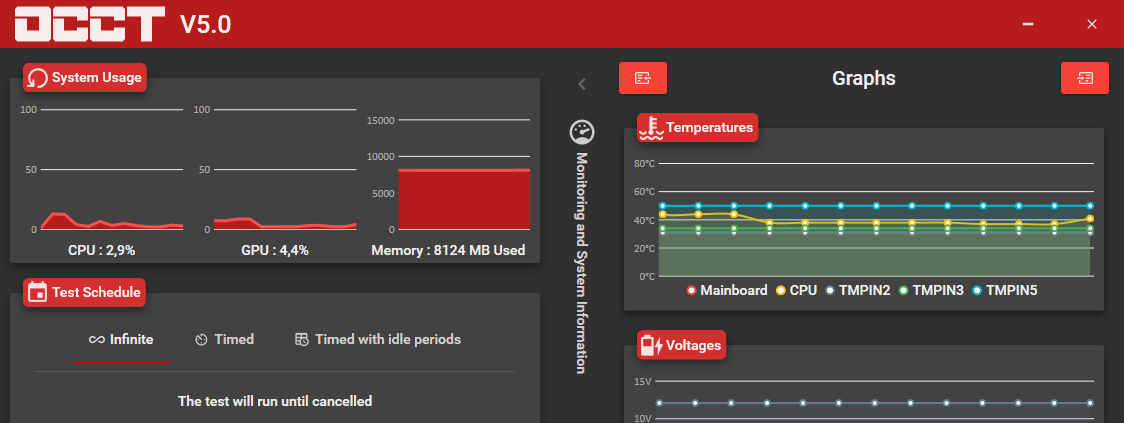The image size is (1124, 423).
Task: Toggle Mainboard series in temperature legend
Action: pyautogui.click(x=727, y=290)
